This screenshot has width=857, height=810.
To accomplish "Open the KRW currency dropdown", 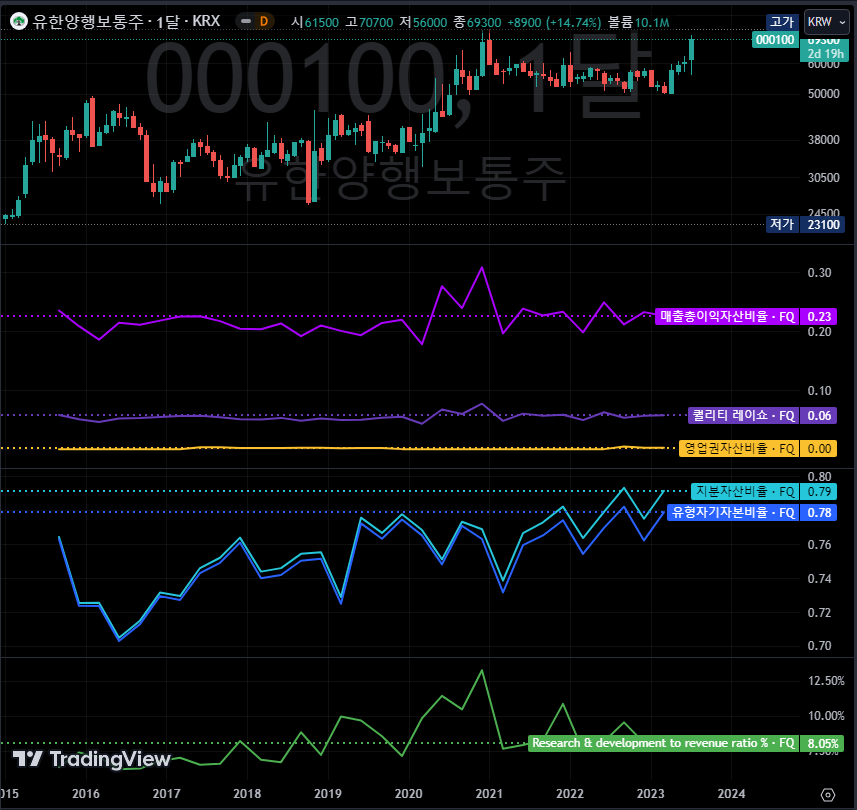I will [x=826, y=22].
